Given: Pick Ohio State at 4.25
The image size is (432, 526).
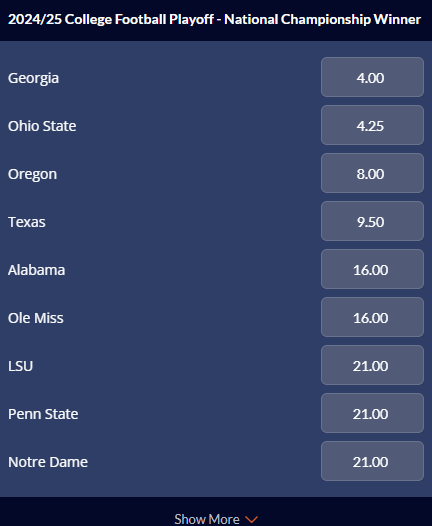Looking at the screenshot, I should point(372,125).
